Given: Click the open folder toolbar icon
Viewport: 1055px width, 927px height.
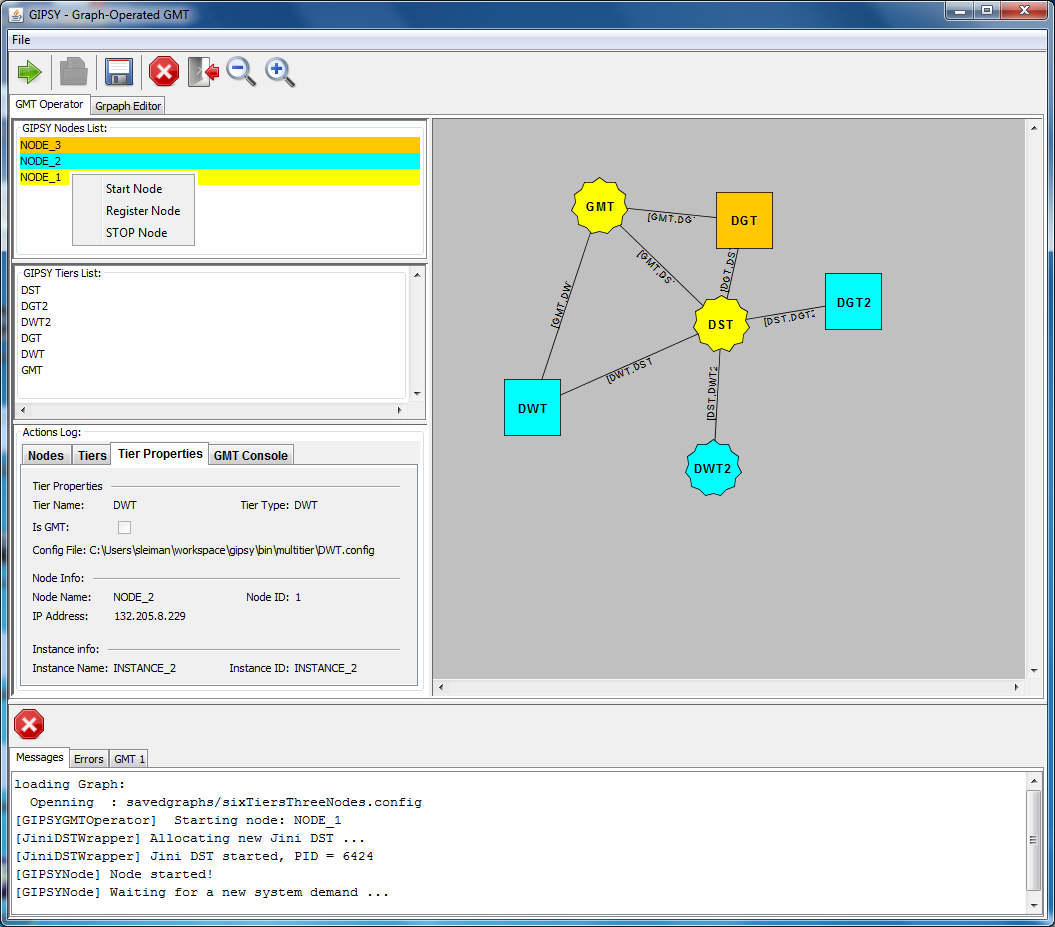Looking at the screenshot, I should point(74,72).
